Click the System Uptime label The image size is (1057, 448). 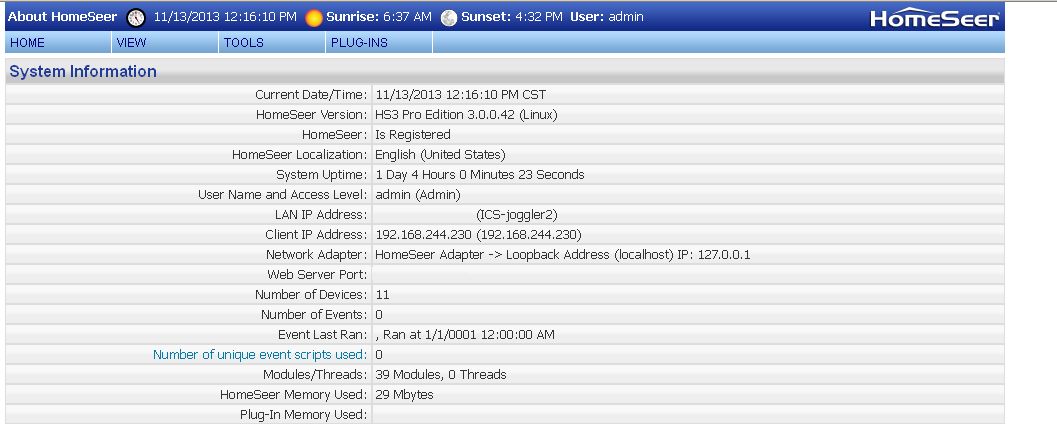[x=322, y=174]
